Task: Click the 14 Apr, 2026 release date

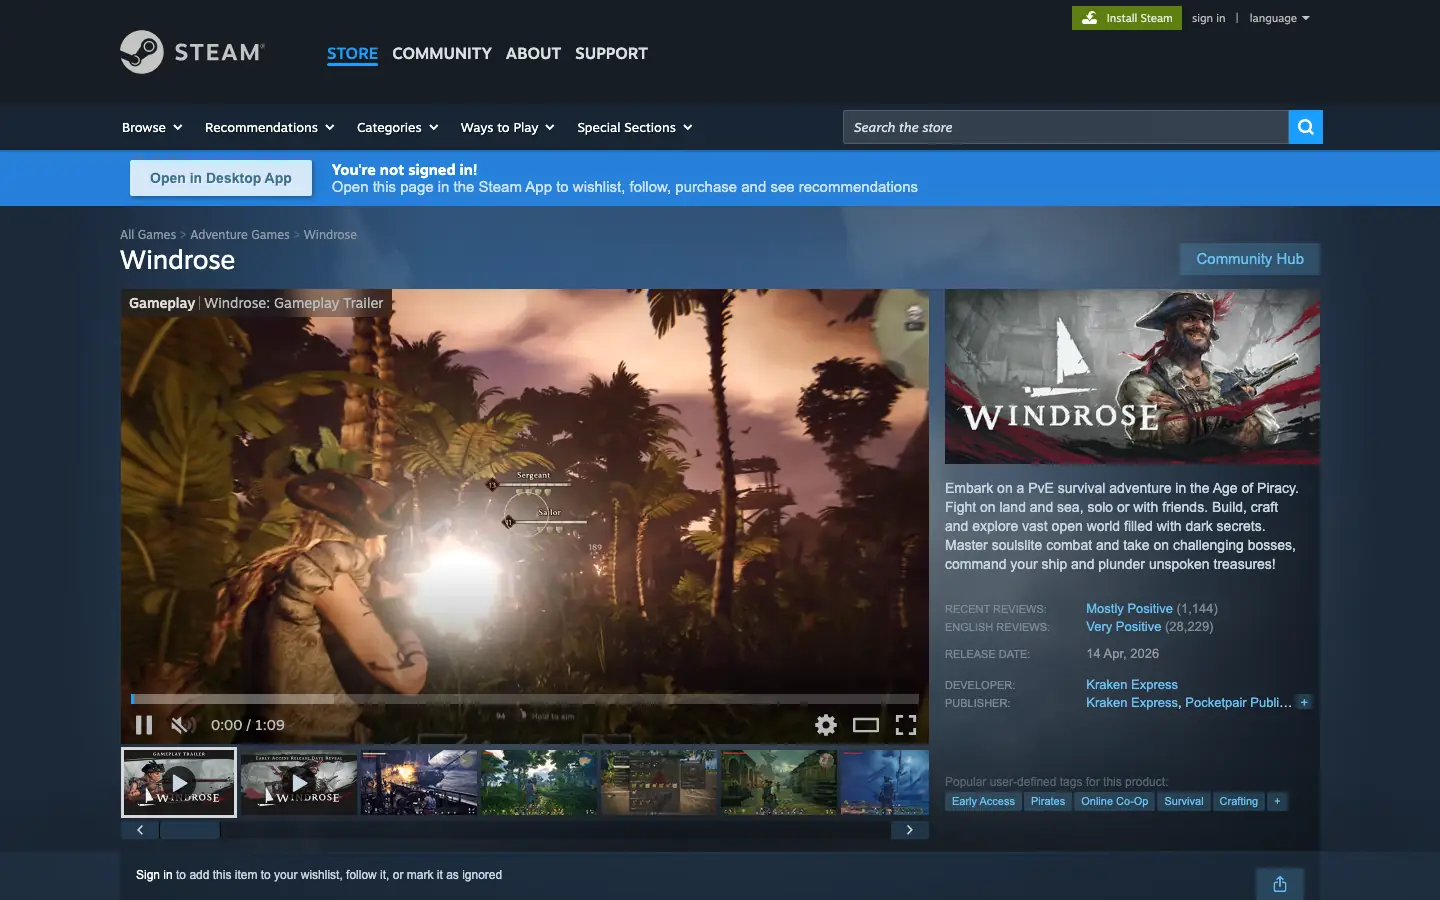Action: pos(1123,653)
